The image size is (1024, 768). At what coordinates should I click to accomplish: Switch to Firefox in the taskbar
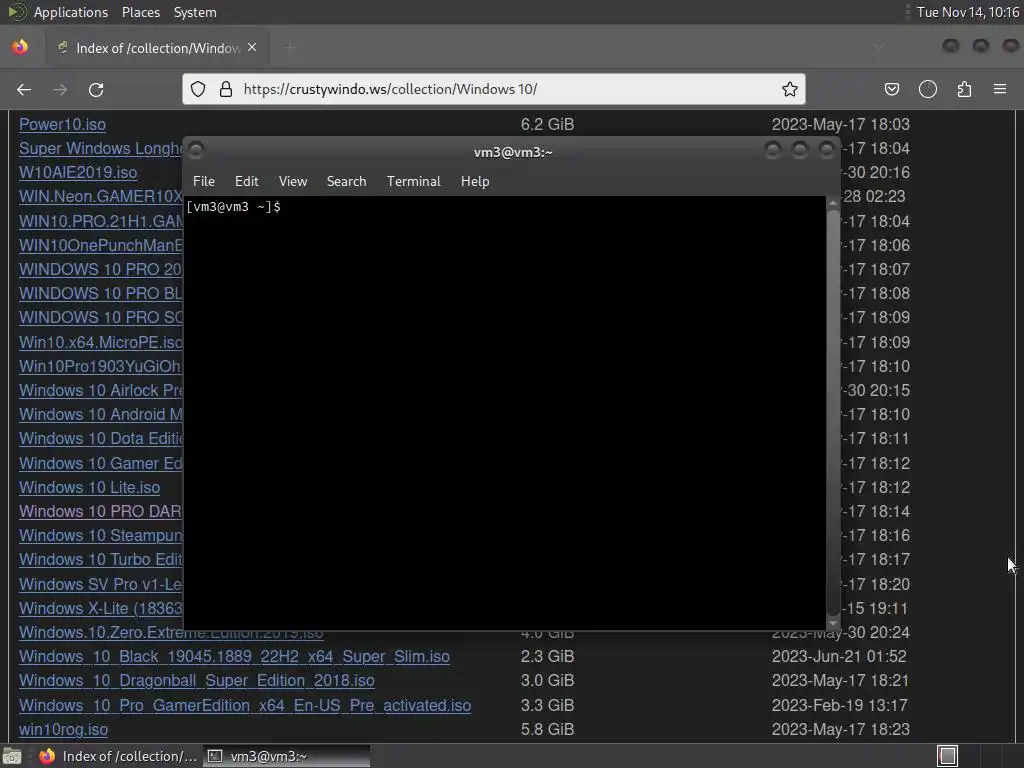point(118,756)
